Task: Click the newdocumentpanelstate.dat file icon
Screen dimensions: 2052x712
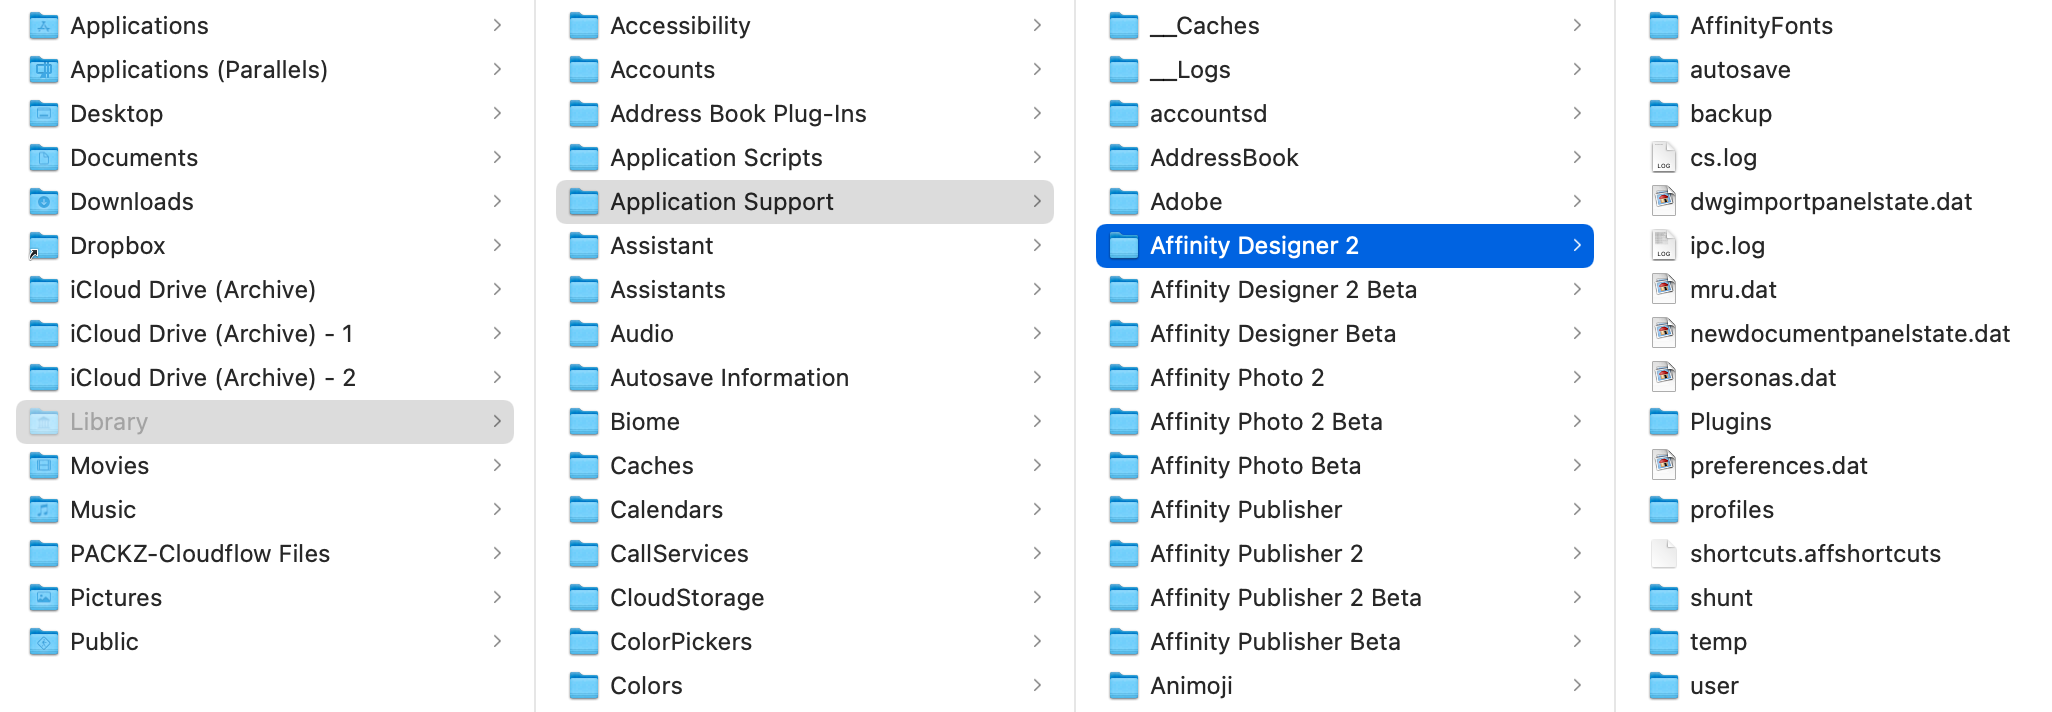Action: tap(1664, 334)
